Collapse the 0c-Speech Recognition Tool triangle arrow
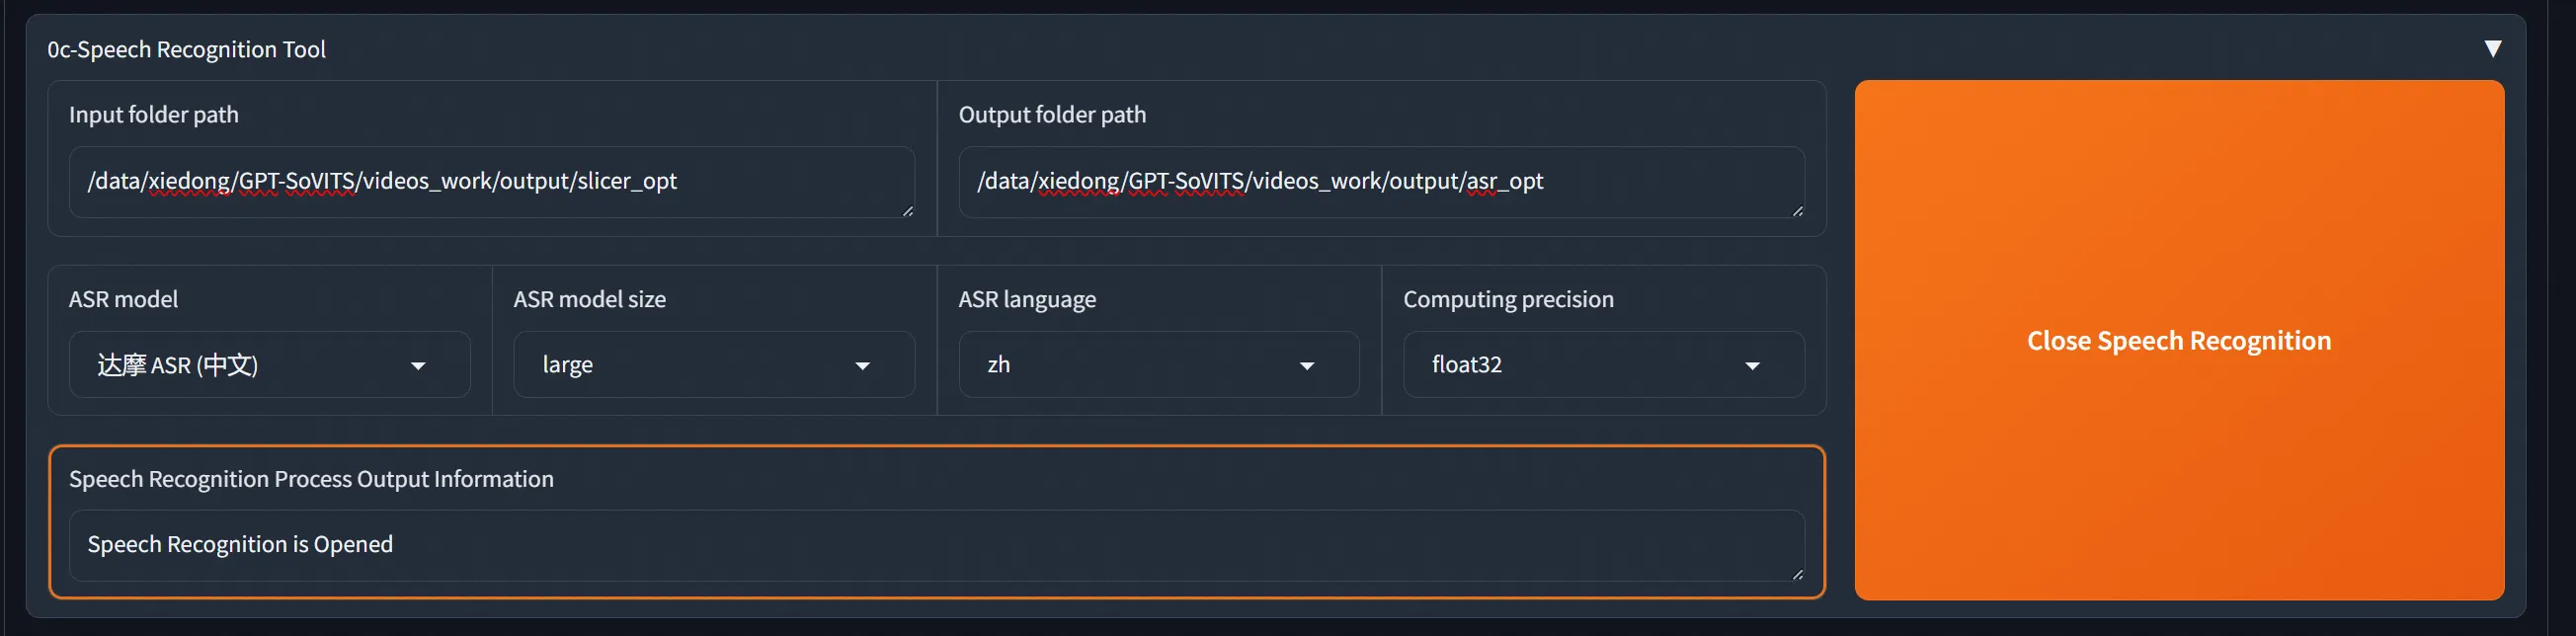The image size is (2576, 636). [2492, 49]
